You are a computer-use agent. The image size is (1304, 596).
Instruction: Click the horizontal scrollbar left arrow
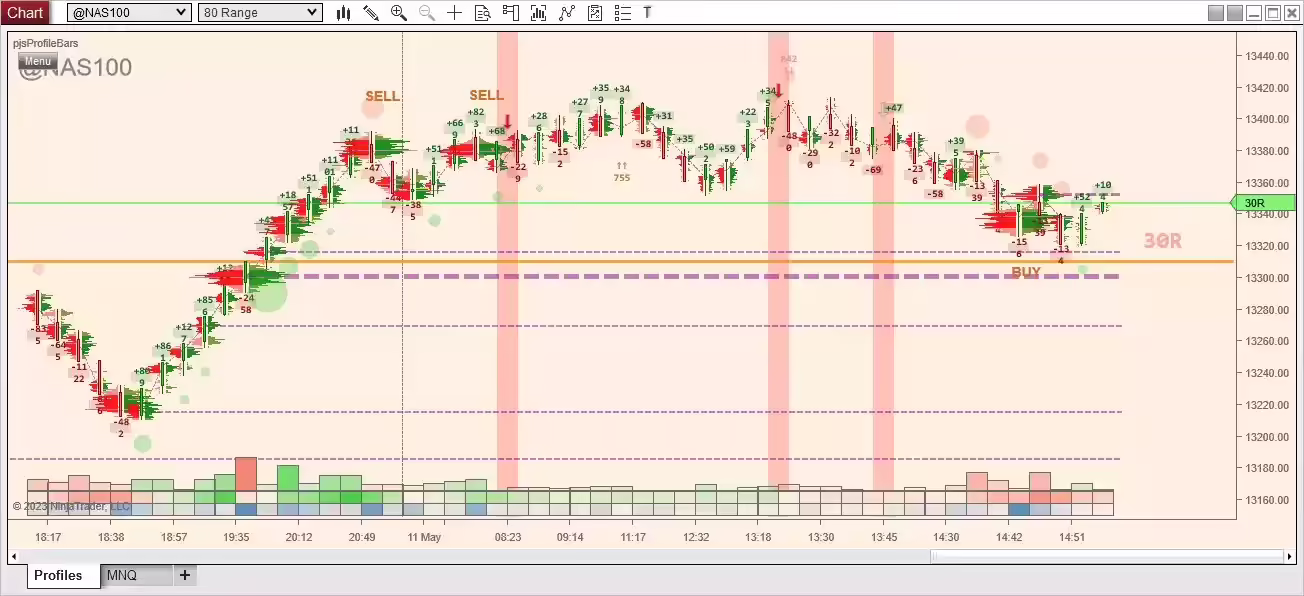(x=15, y=556)
